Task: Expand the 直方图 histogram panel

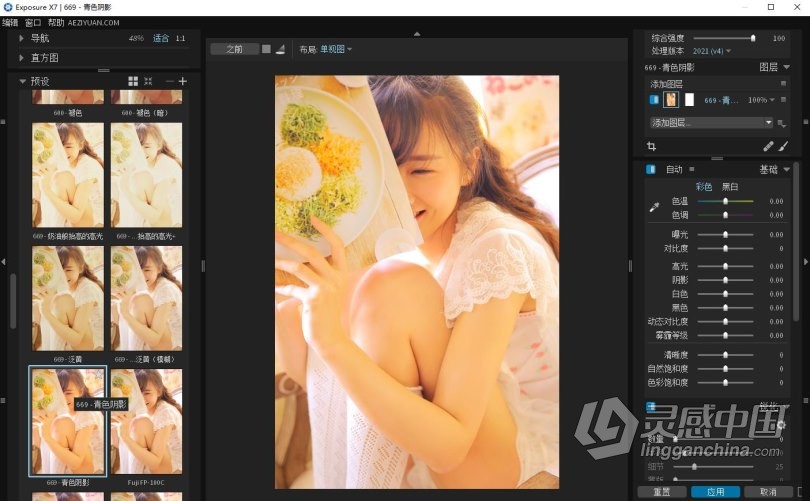Action: click(x=21, y=58)
